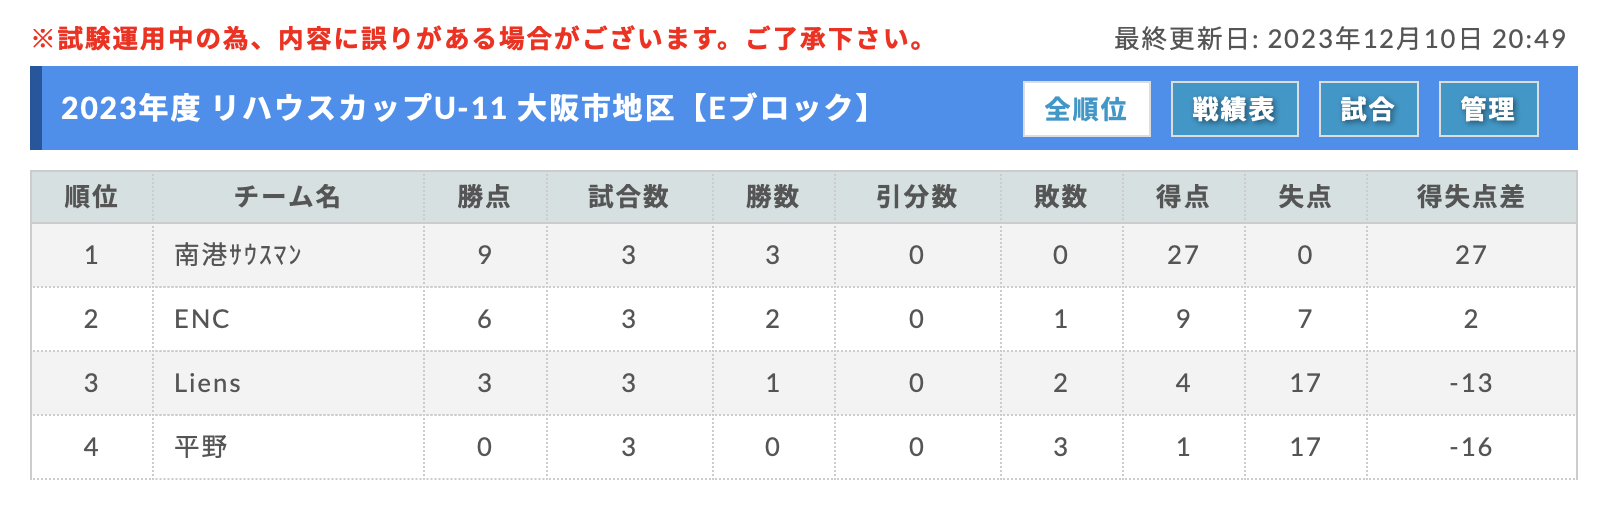Viewport: 1614px width, 516px height.
Task: Open the 試合 tab
Action: [x=1368, y=109]
